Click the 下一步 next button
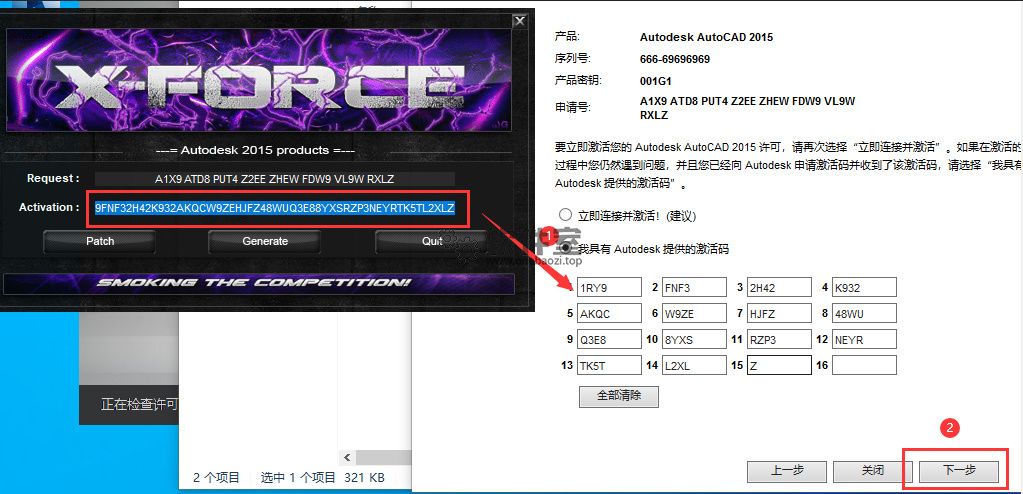1023x494 pixels. coord(958,471)
